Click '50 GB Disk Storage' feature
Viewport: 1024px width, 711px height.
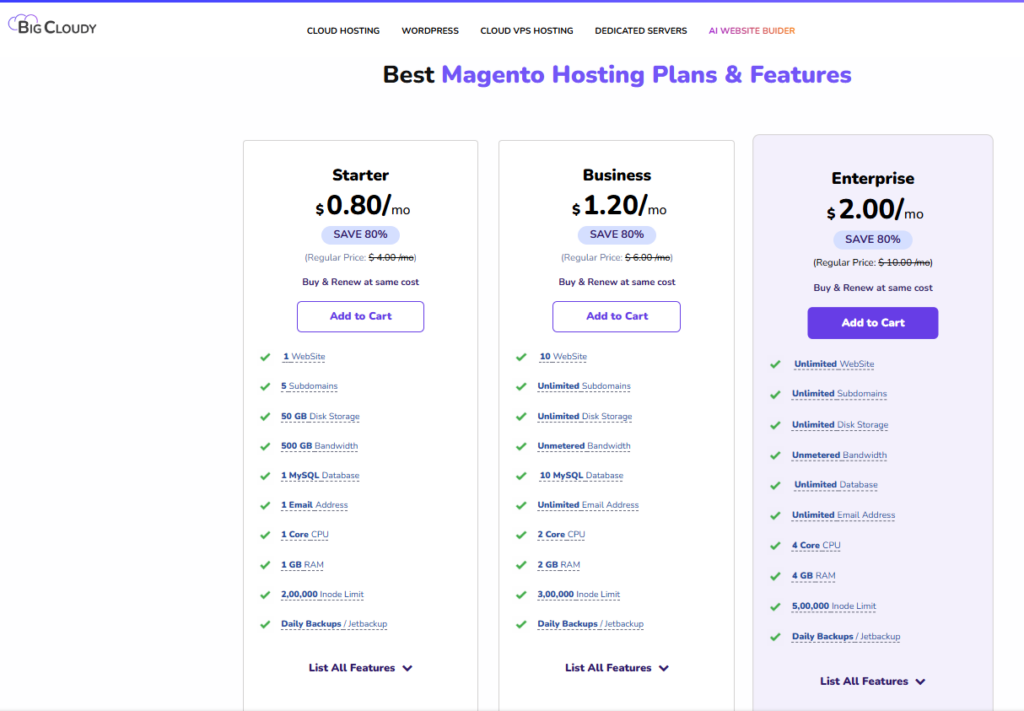(320, 416)
